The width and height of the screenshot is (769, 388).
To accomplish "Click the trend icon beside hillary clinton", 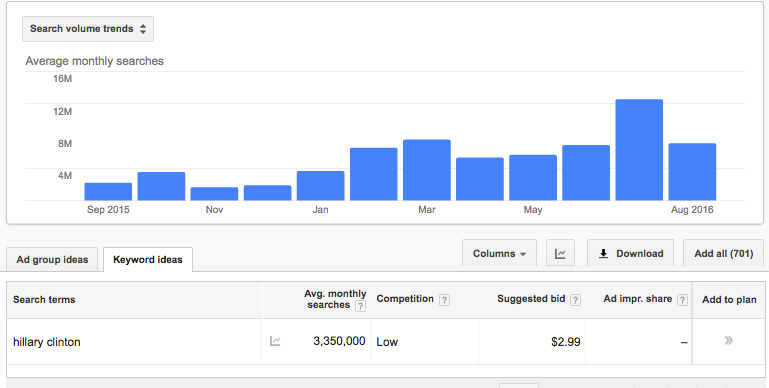I will coord(275,341).
